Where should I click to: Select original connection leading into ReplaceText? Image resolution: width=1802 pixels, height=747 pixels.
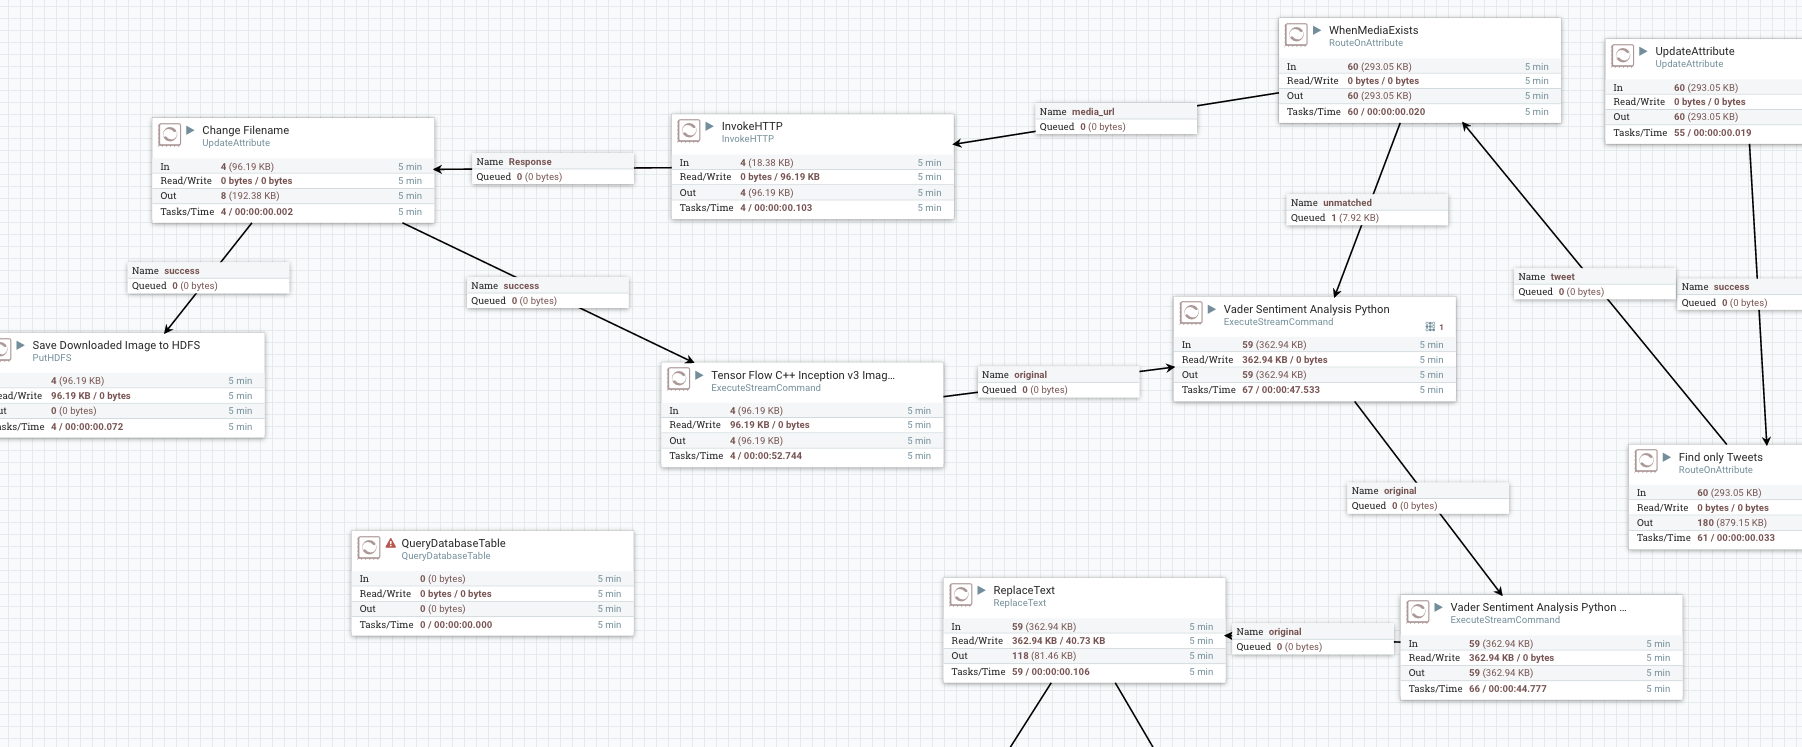pyautogui.click(x=1313, y=639)
